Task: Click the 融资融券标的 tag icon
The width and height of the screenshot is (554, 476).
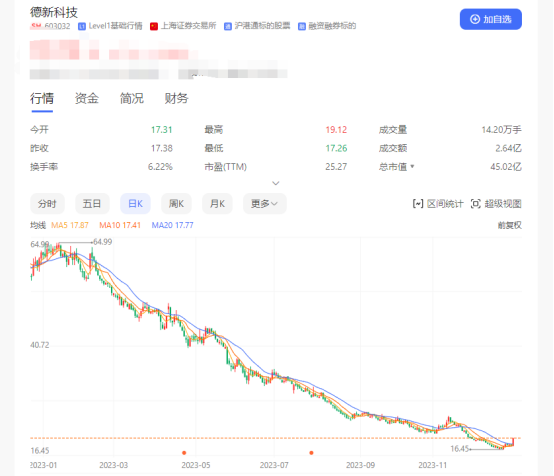Action: point(302,27)
